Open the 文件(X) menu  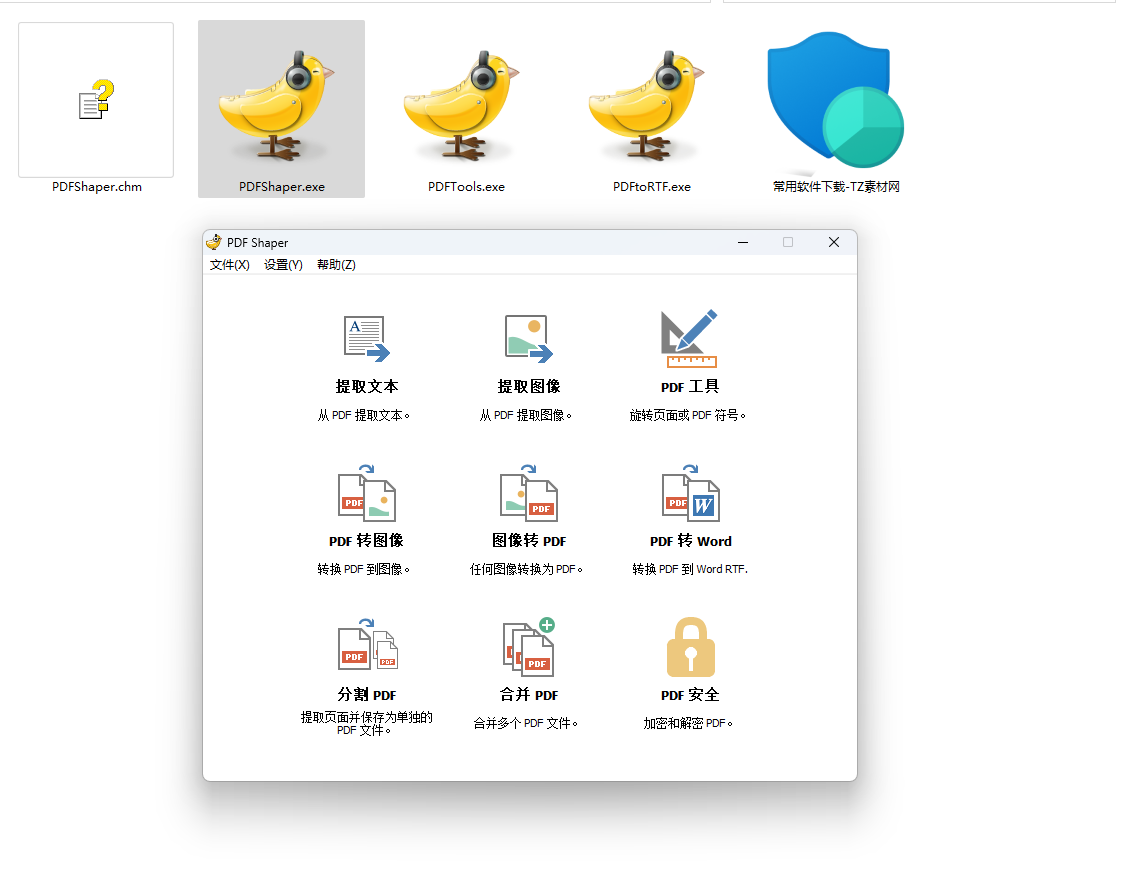pos(230,265)
